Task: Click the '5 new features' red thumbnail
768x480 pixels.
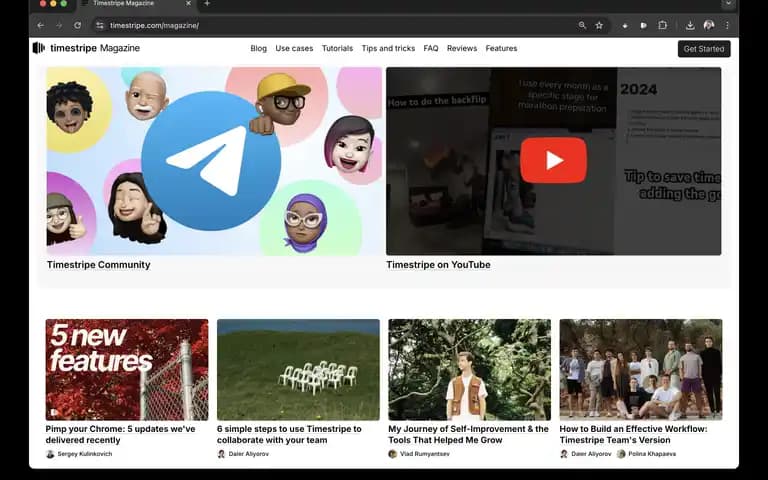Action: [127, 370]
